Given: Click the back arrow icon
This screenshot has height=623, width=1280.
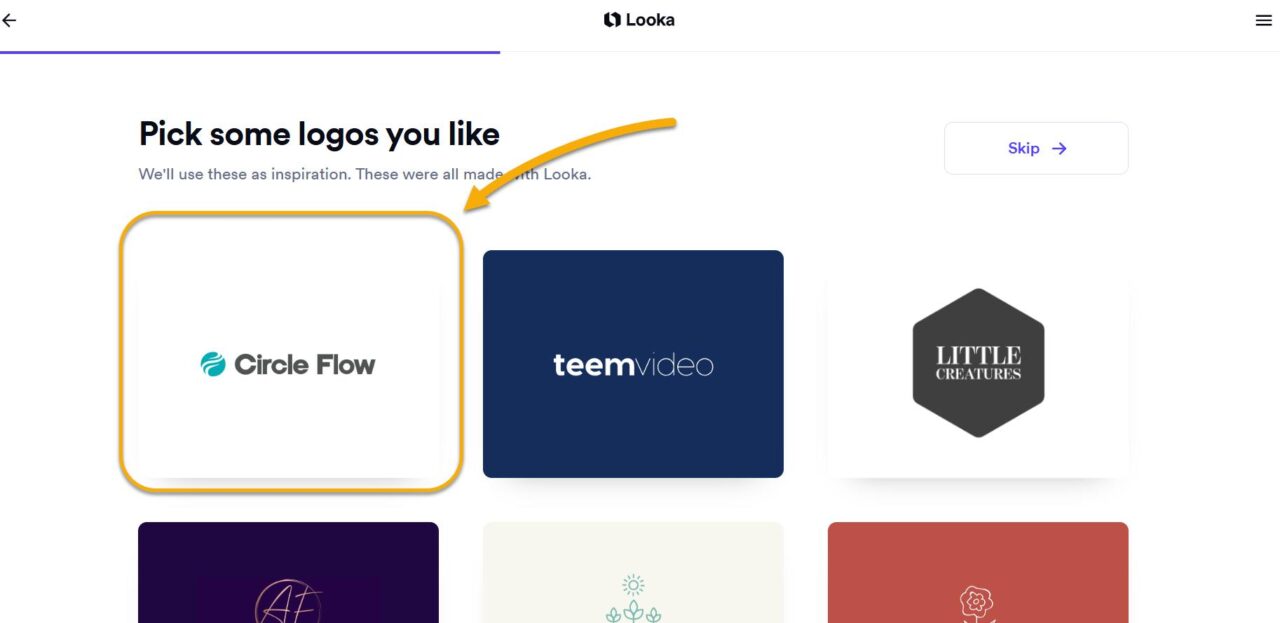Looking at the screenshot, I should [x=9, y=20].
